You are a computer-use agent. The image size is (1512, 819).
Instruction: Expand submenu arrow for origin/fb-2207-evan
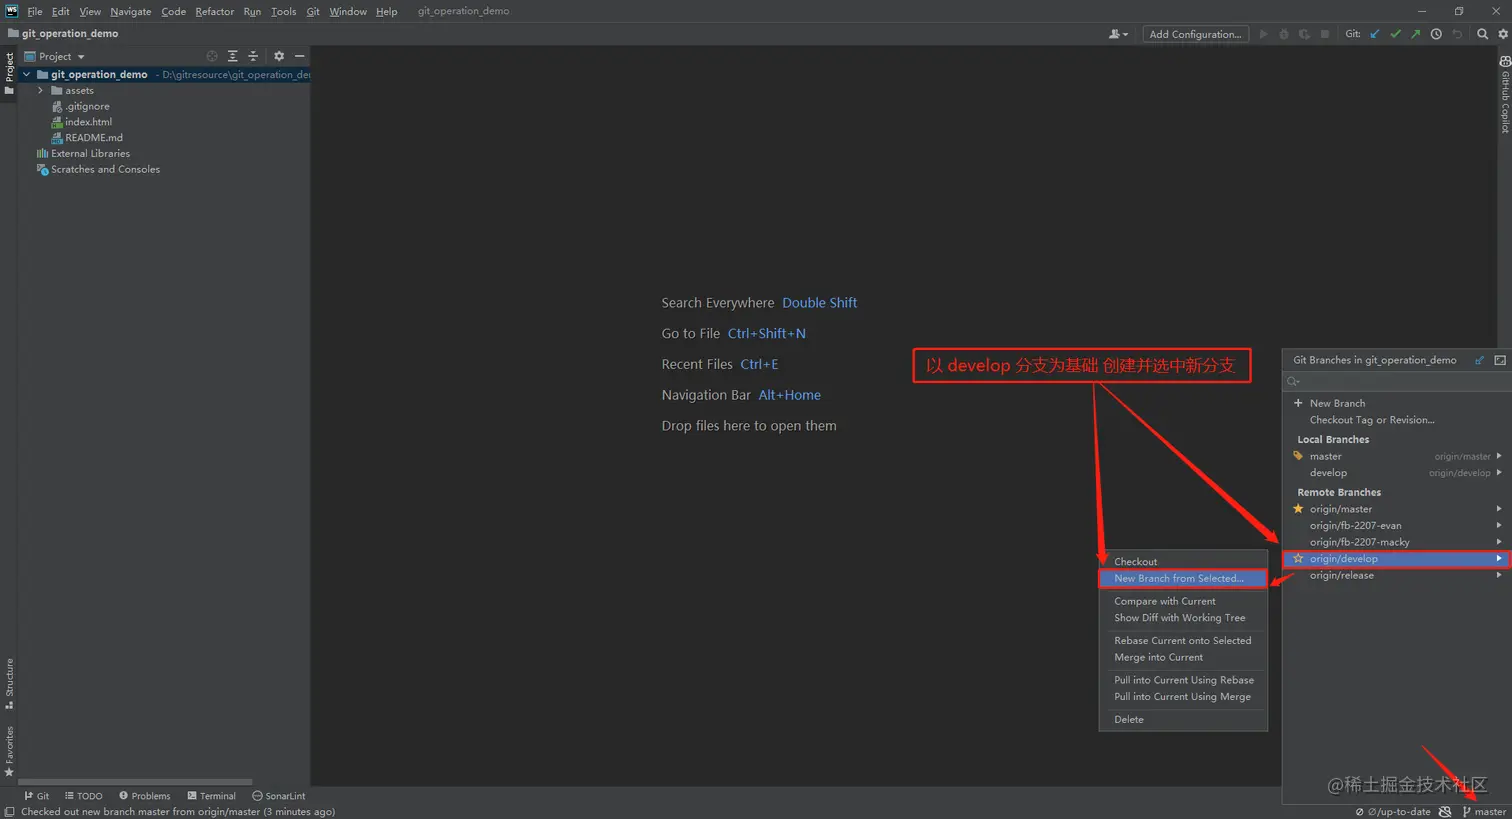(x=1499, y=525)
